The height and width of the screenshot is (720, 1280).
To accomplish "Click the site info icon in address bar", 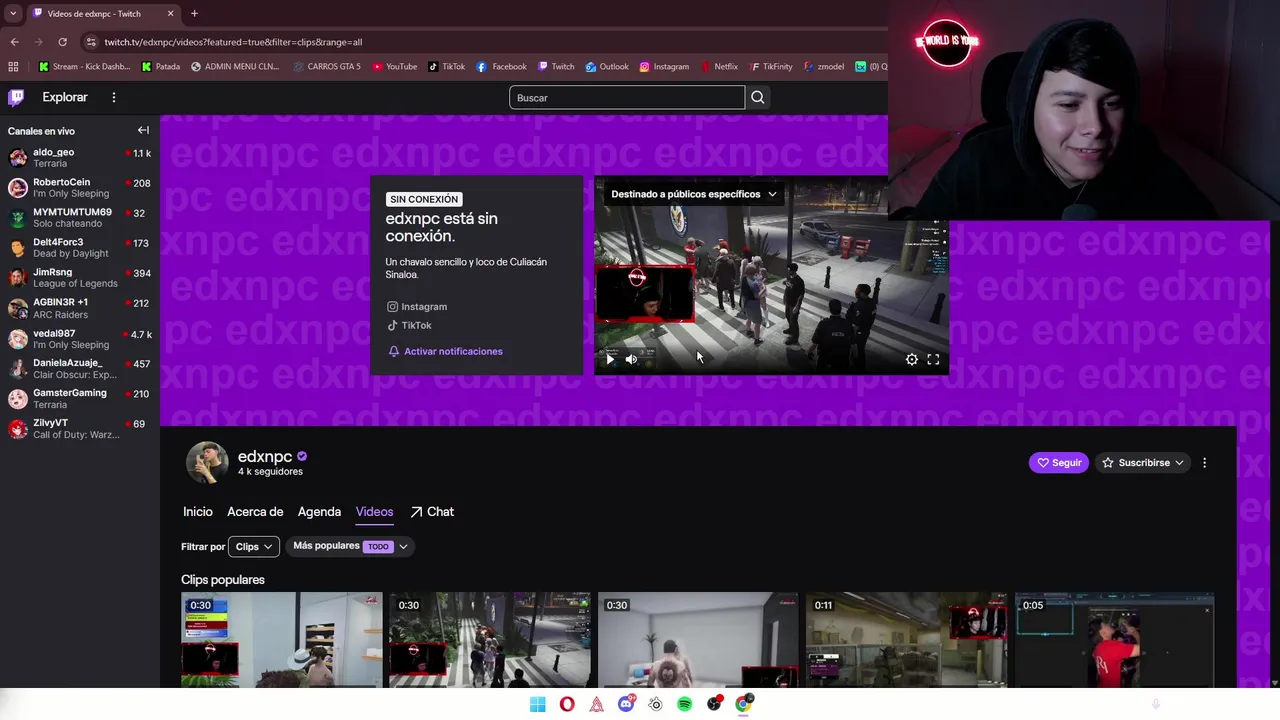I will coord(91,42).
